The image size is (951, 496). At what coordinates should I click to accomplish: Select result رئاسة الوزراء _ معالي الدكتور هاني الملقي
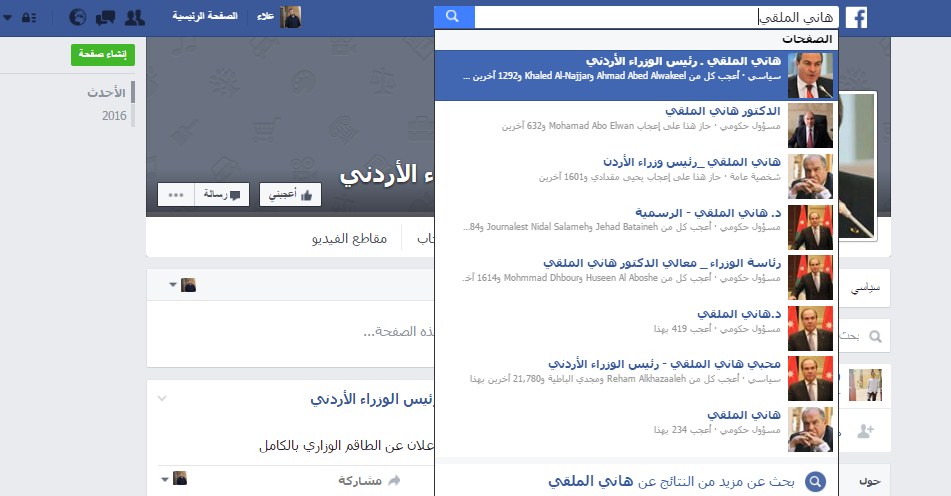click(636, 278)
